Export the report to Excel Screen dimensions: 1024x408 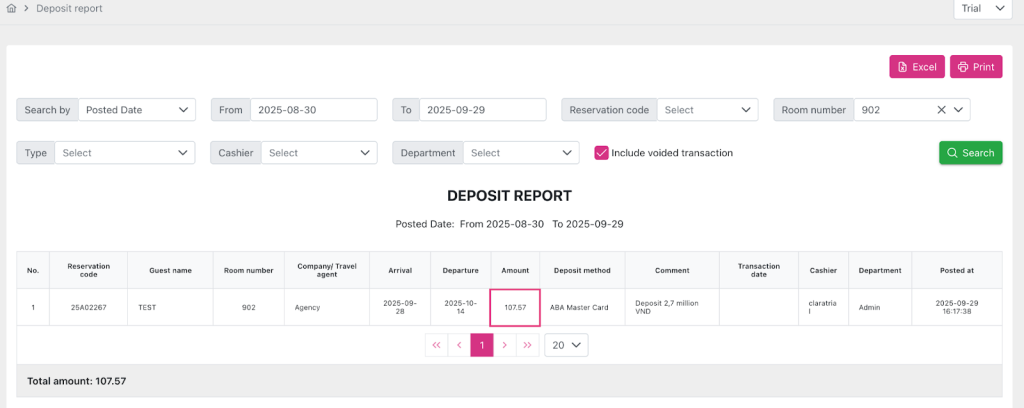[916, 67]
